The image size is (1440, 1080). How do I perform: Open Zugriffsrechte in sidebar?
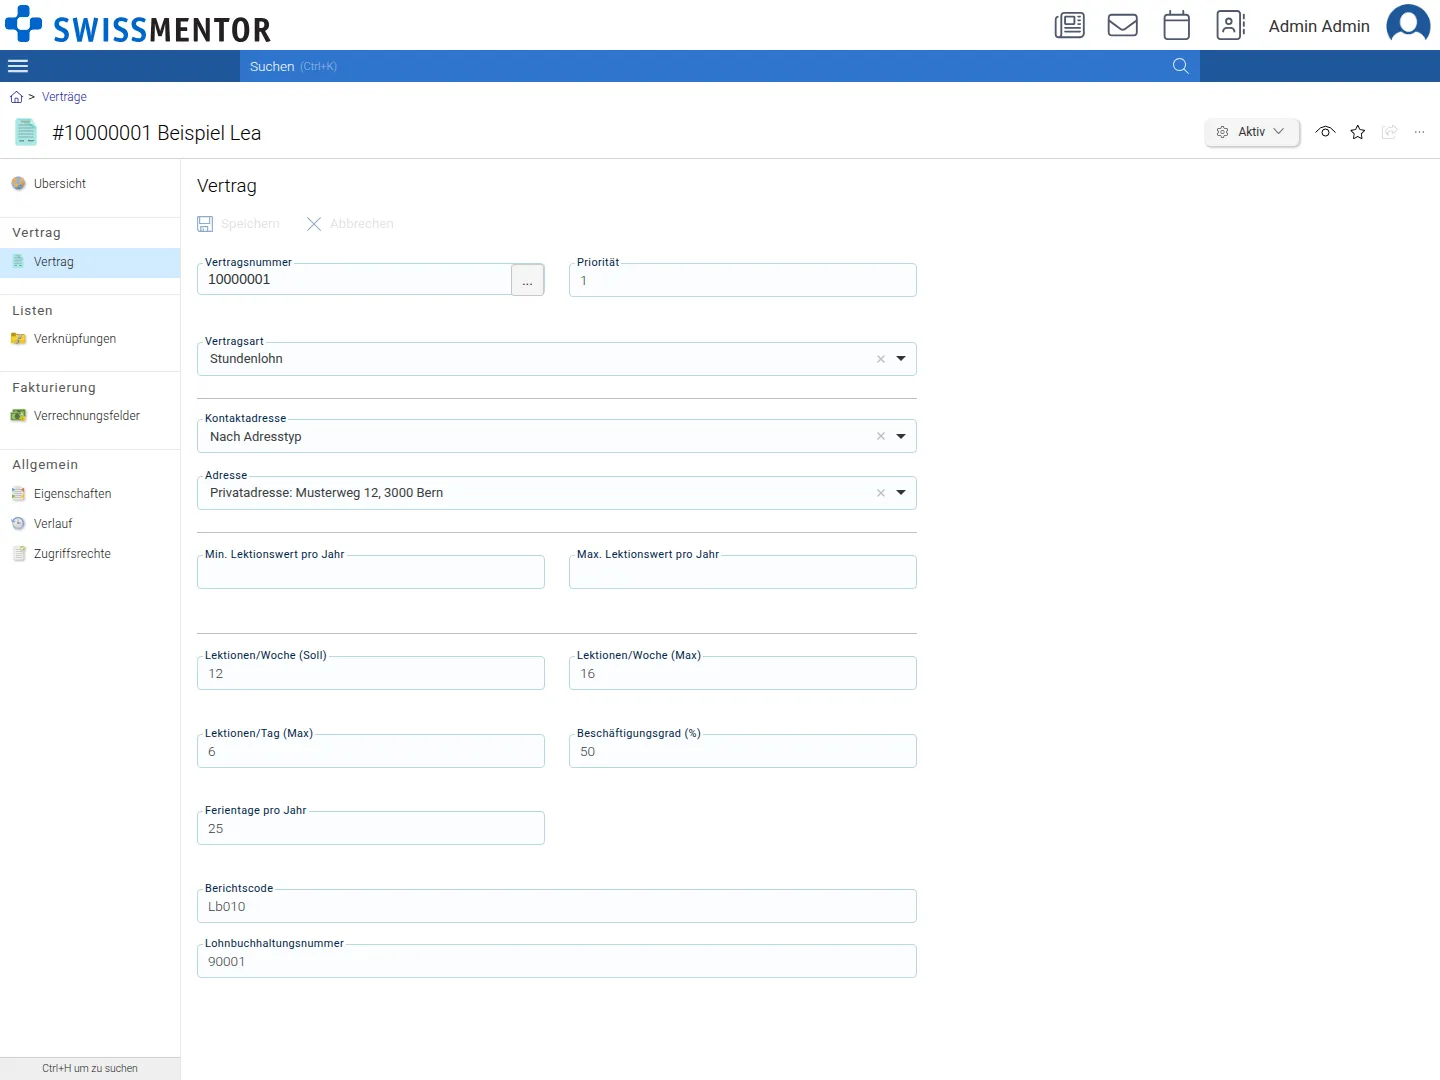(90, 554)
